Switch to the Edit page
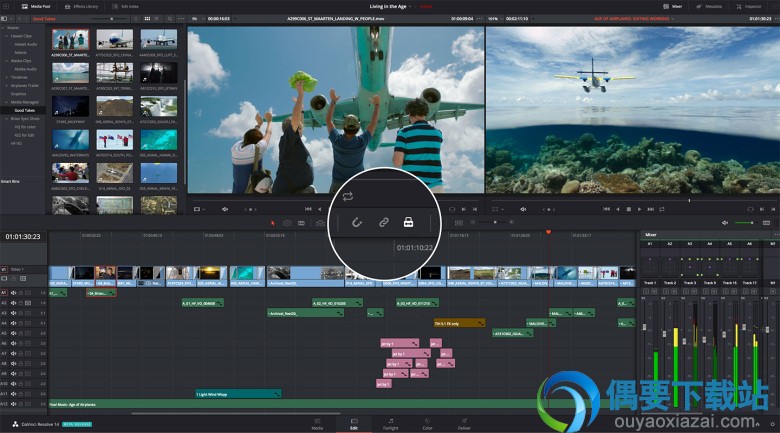 pyautogui.click(x=354, y=424)
